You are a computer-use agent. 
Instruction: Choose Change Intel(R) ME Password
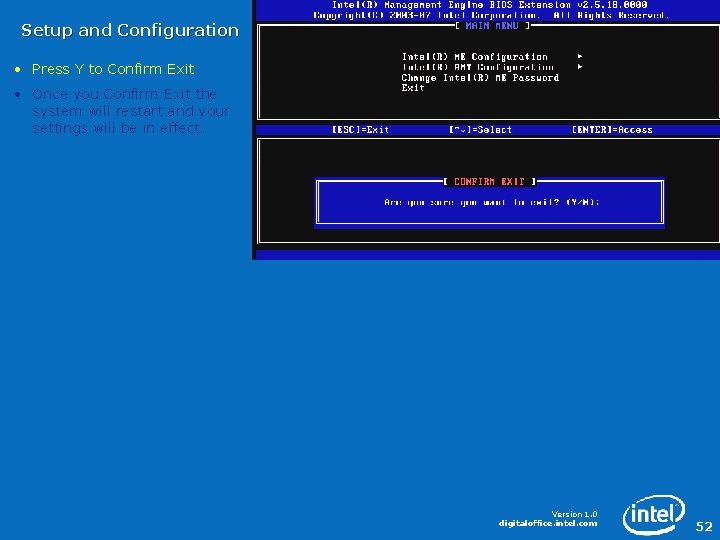[x=480, y=78]
